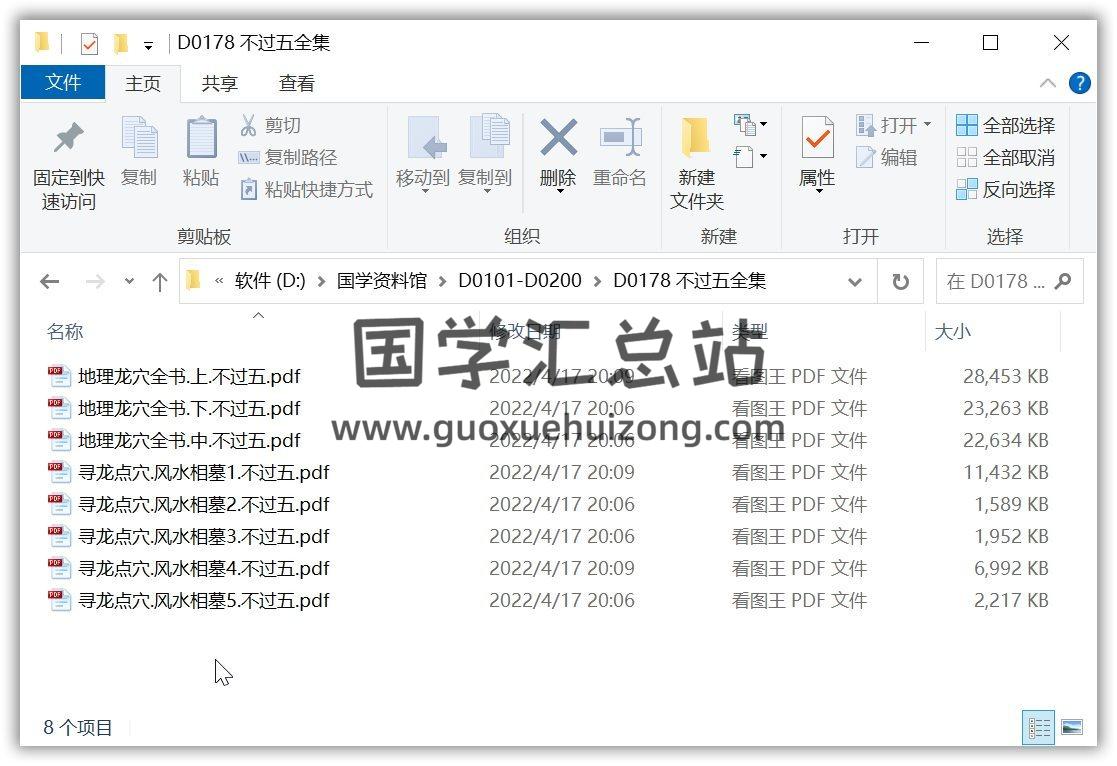The width and height of the screenshot is (1117, 766).
Task: Click 国学资料馆 in the address path
Action: 382,281
